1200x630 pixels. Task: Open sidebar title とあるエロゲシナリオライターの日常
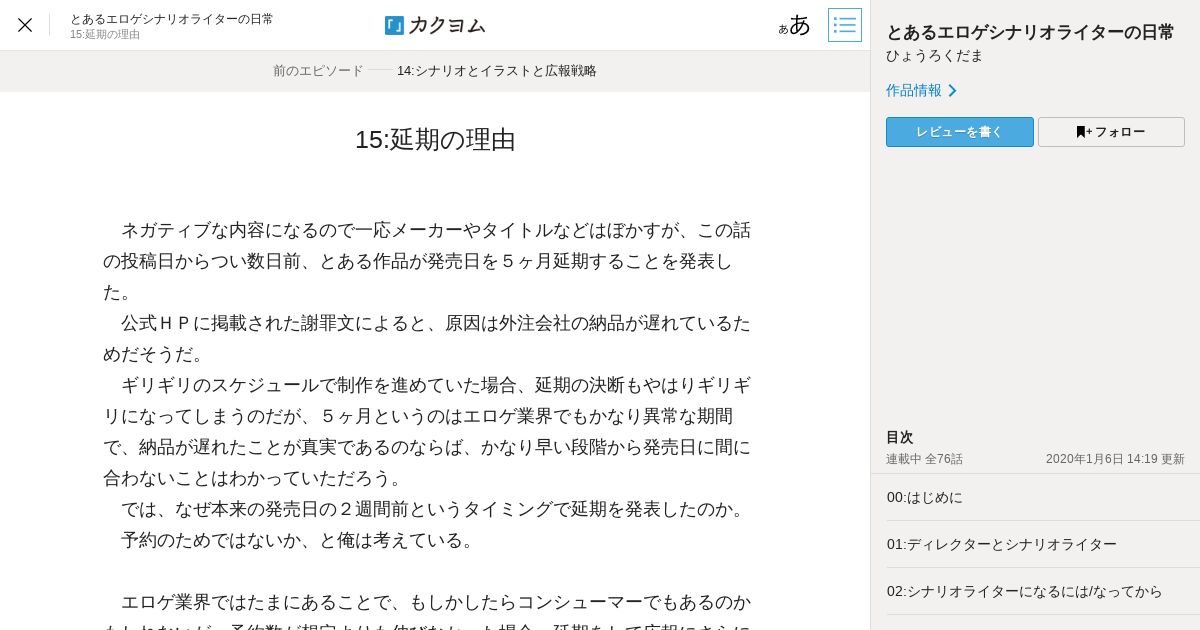point(1030,32)
